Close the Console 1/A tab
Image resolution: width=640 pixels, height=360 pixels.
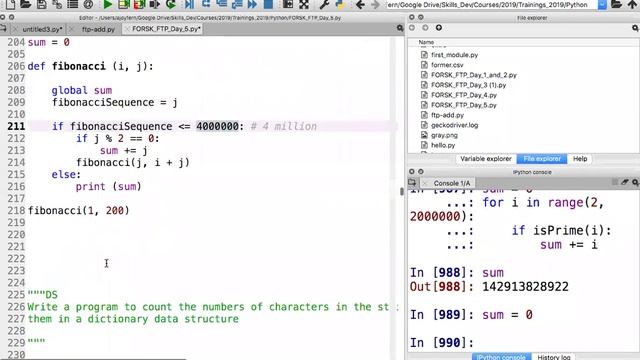pos(425,183)
